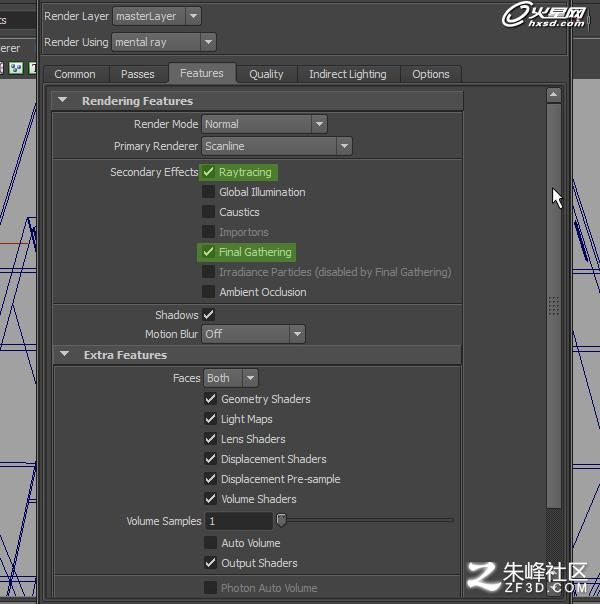
Task: Click the Volume Samples value field
Action: (x=239, y=521)
